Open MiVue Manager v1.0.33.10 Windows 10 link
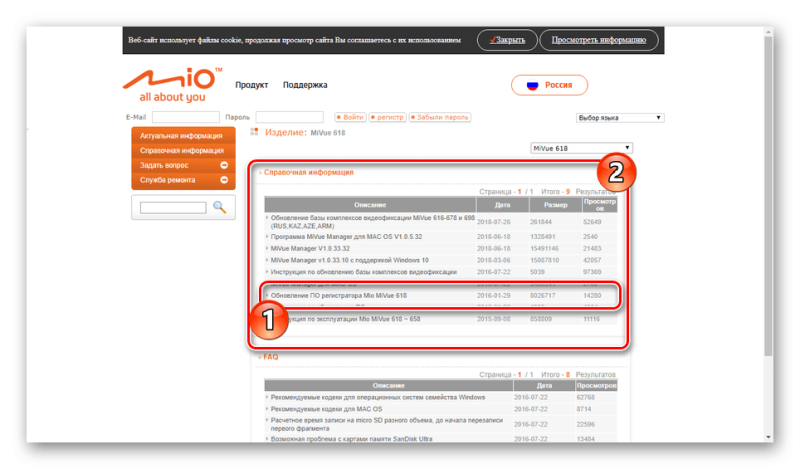 point(349,260)
